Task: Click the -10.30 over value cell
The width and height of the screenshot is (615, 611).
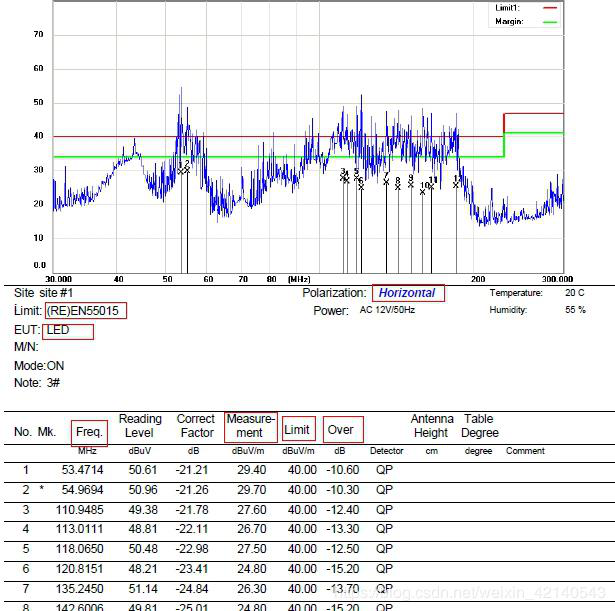Action: click(342, 490)
